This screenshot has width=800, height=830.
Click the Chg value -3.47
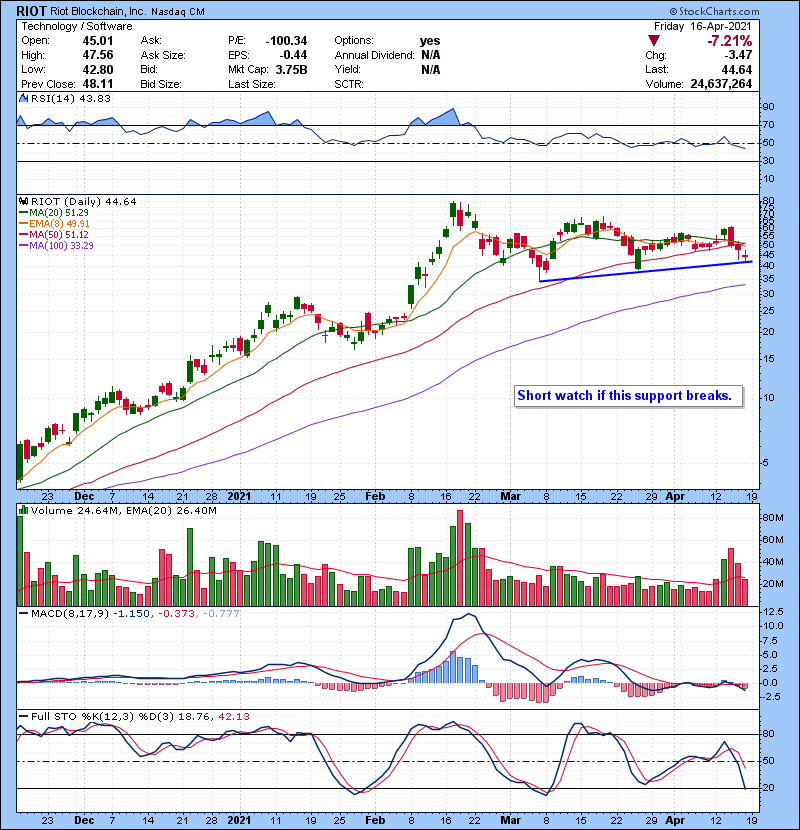tap(738, 55)
